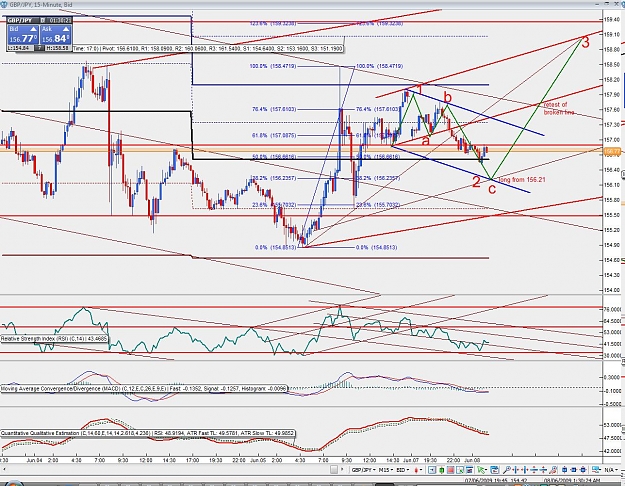Expand the green cursor tool dropdown arrow

point(486,470)
